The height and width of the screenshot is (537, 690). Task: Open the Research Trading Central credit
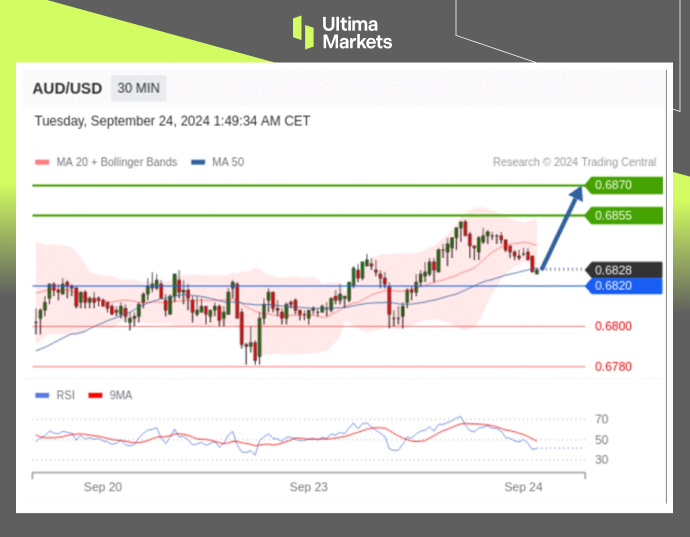coord(574,162)
